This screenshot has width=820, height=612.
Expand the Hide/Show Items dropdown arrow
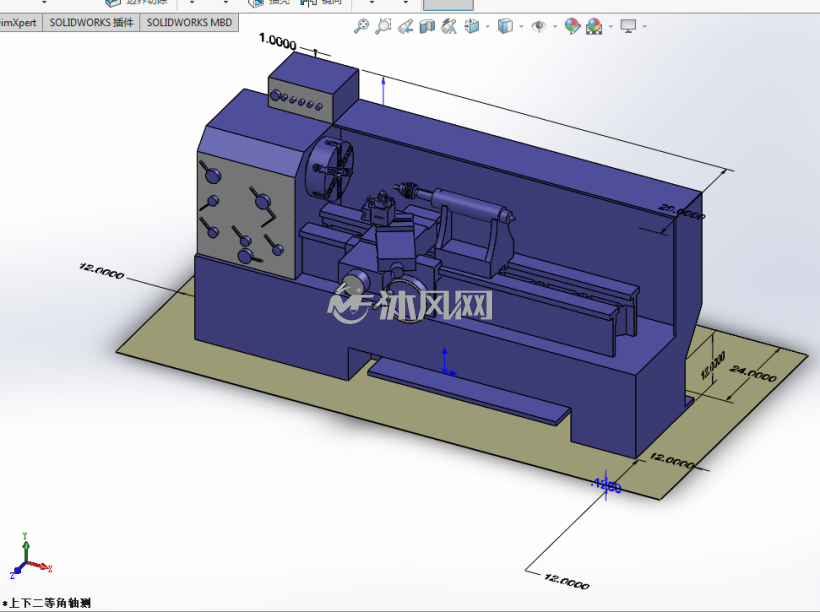(555, 26)
